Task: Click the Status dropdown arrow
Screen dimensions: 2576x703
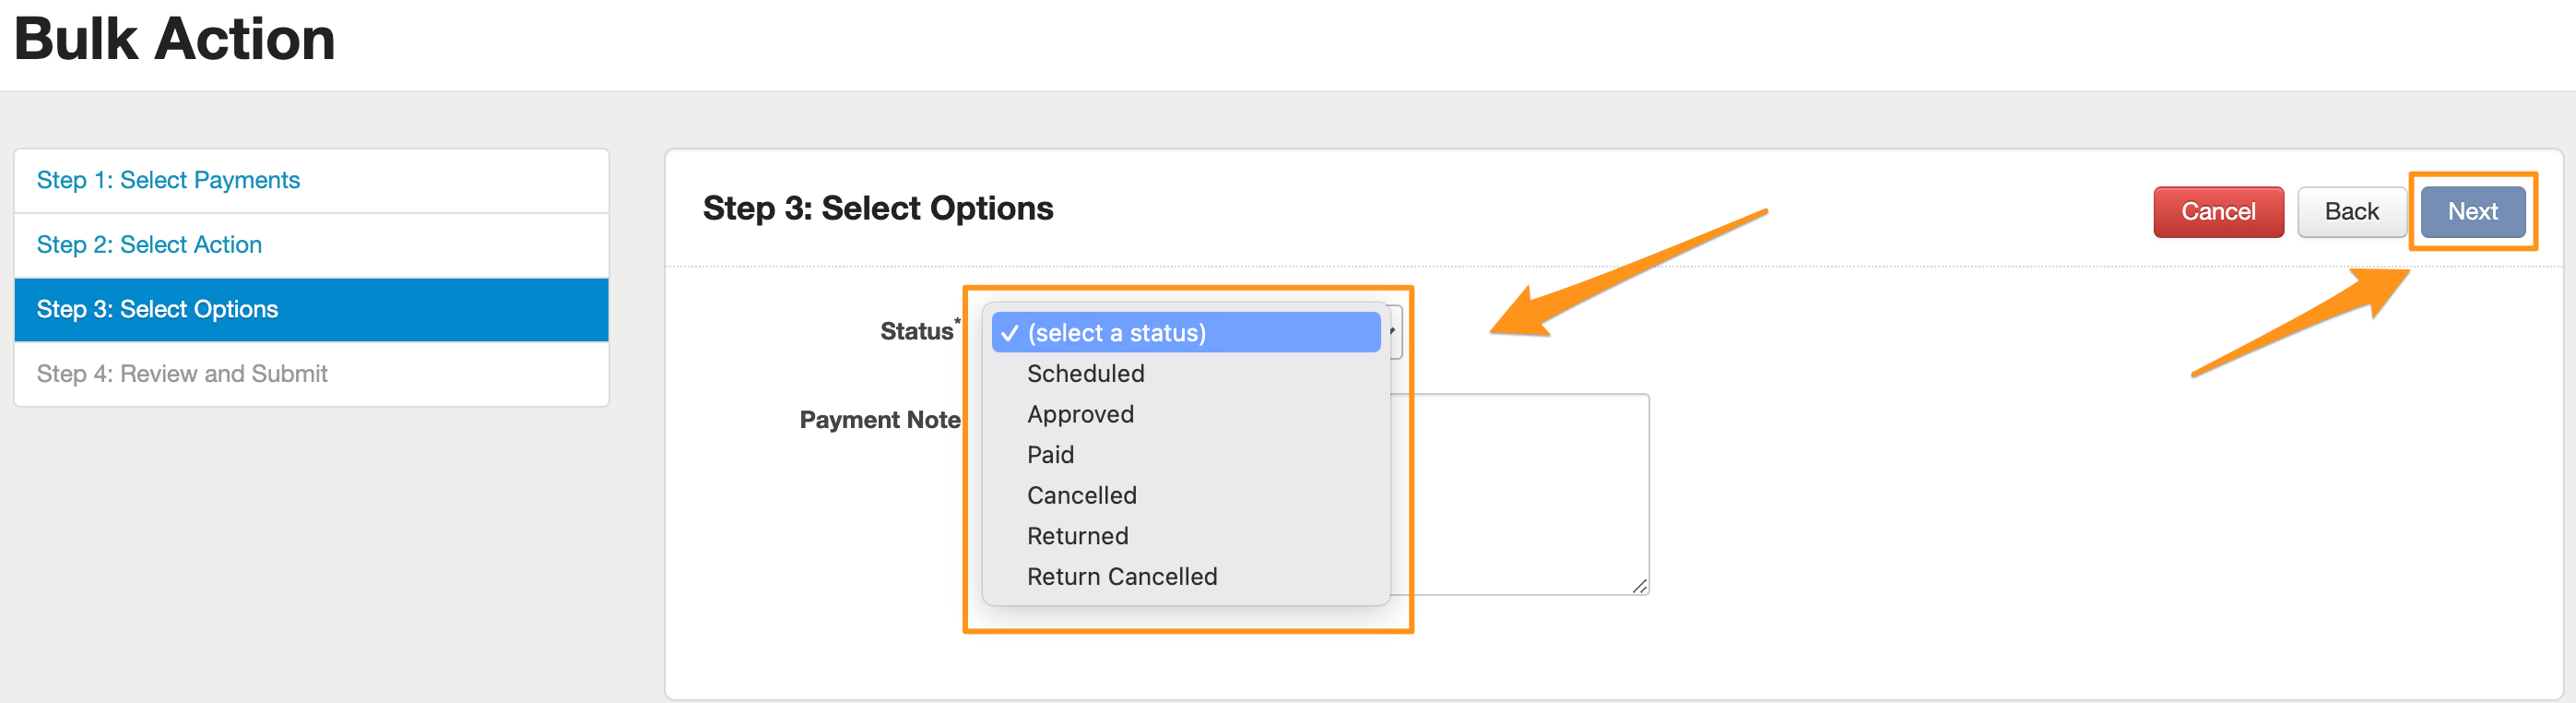Action: pos(1394,331)
